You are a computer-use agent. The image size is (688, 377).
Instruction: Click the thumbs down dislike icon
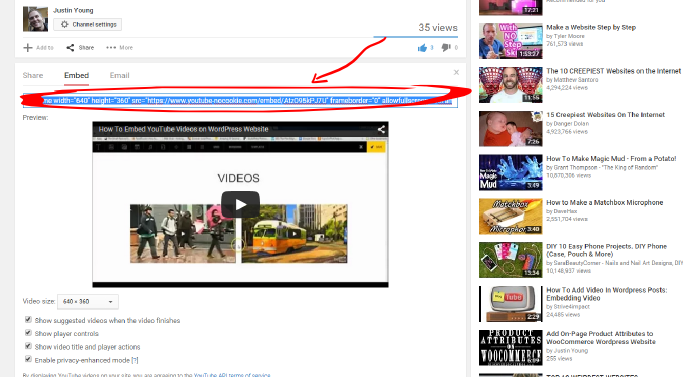pyautogui.click(x=446, y=47)
